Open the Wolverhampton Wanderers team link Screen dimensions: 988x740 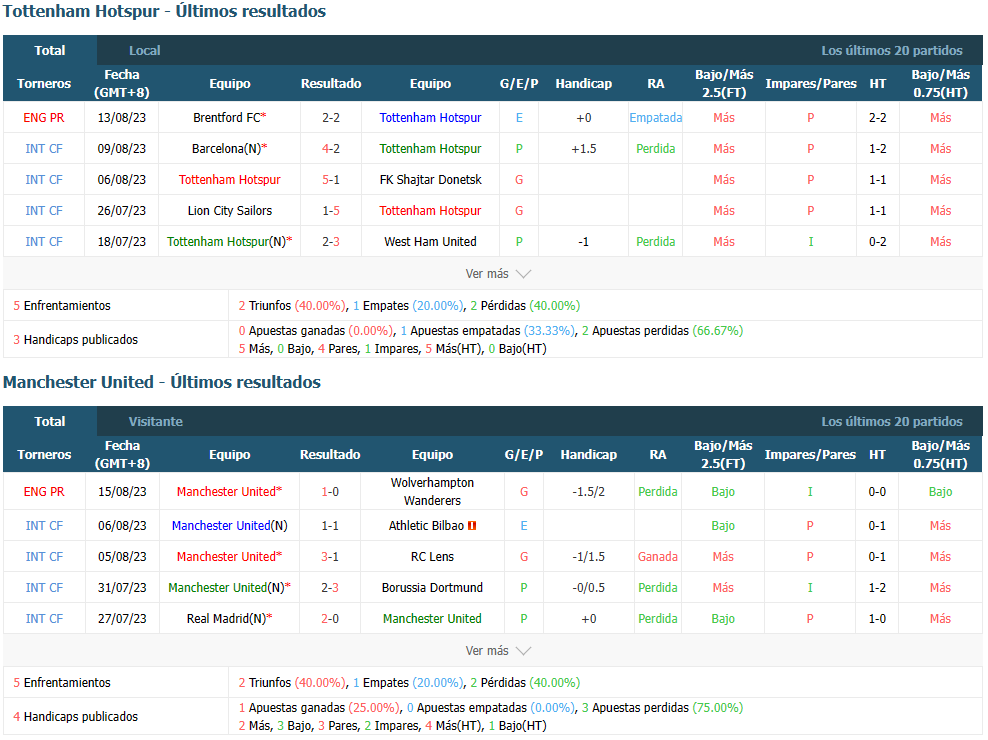tap(432, 492)
